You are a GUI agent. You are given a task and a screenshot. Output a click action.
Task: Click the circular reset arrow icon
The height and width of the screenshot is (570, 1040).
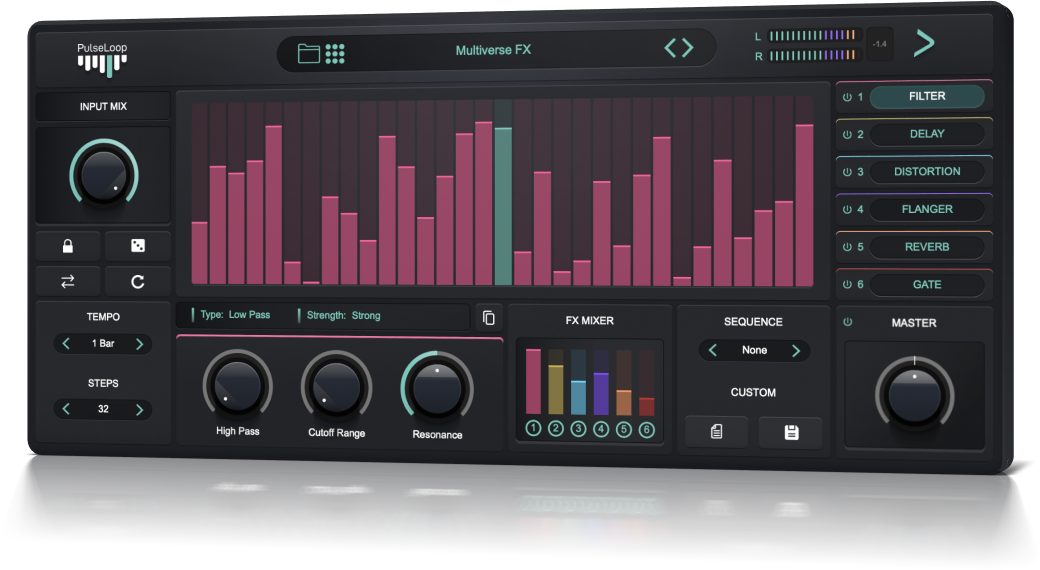pos(138,281)
